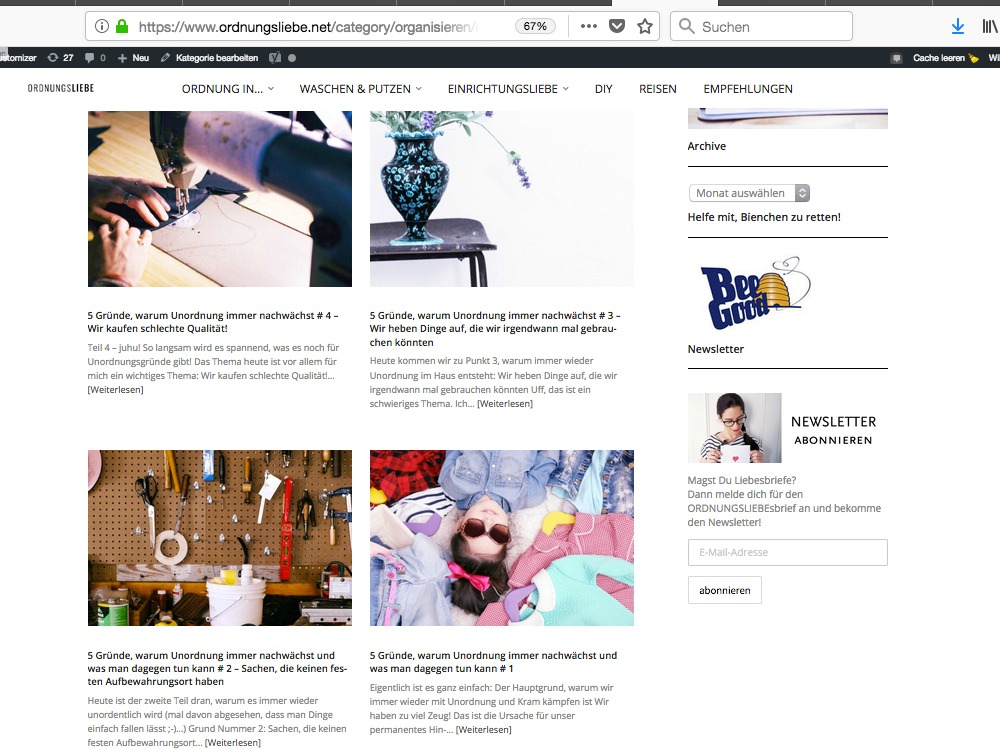Open the 'Monat auswählen' archive dropdown
The width and height of the screenshot is (1000, 750).
click(x=749, y=193)
